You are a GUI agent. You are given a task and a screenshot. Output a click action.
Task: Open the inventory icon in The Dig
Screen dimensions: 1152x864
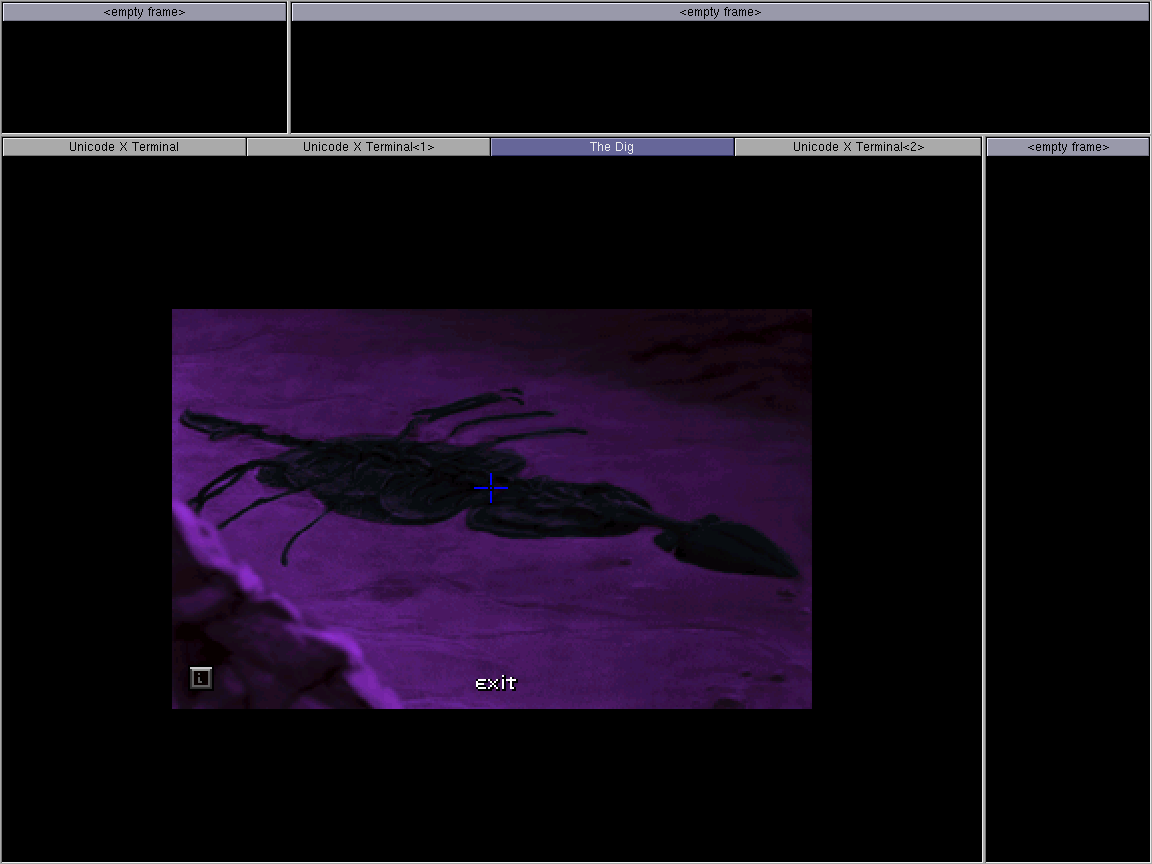201,678
